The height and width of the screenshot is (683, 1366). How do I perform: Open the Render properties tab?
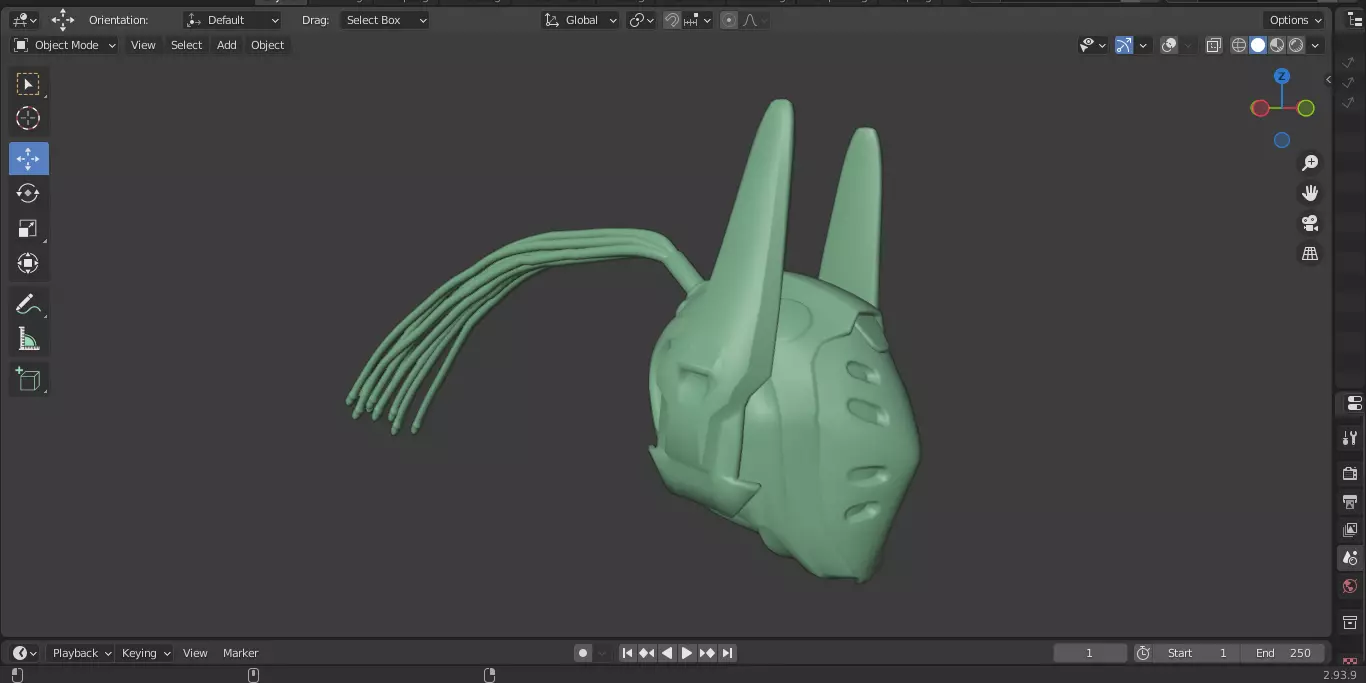click(1350, 473)
